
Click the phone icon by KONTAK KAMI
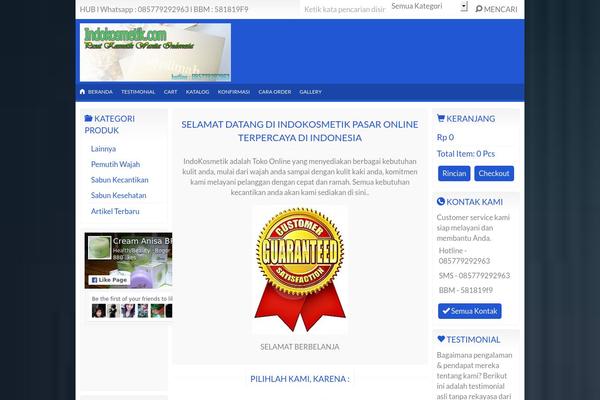[x=441, y=201]
